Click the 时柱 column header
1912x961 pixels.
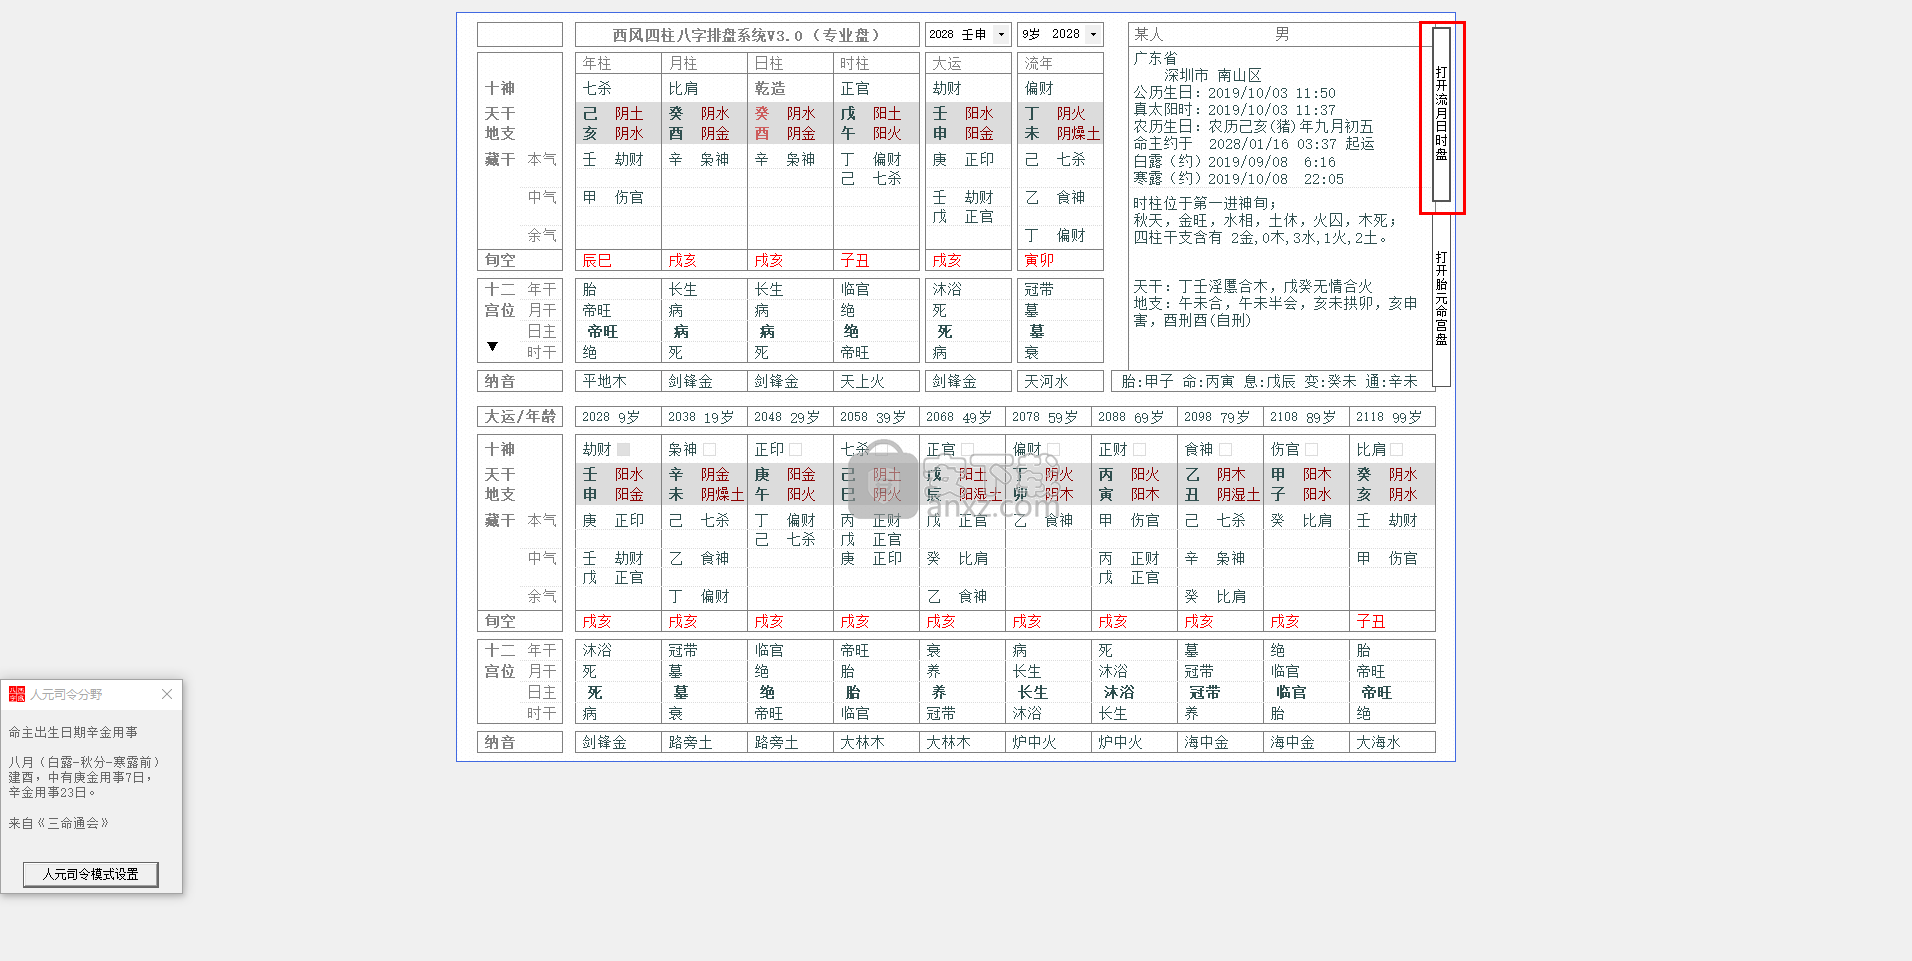(x=876, y=63)
